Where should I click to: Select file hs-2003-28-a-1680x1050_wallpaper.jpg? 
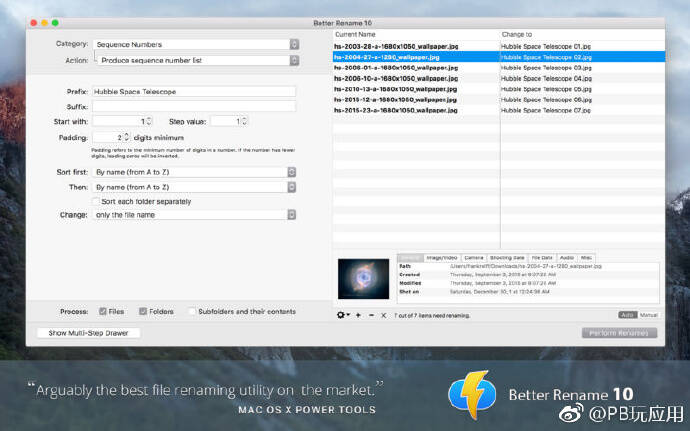396,46
